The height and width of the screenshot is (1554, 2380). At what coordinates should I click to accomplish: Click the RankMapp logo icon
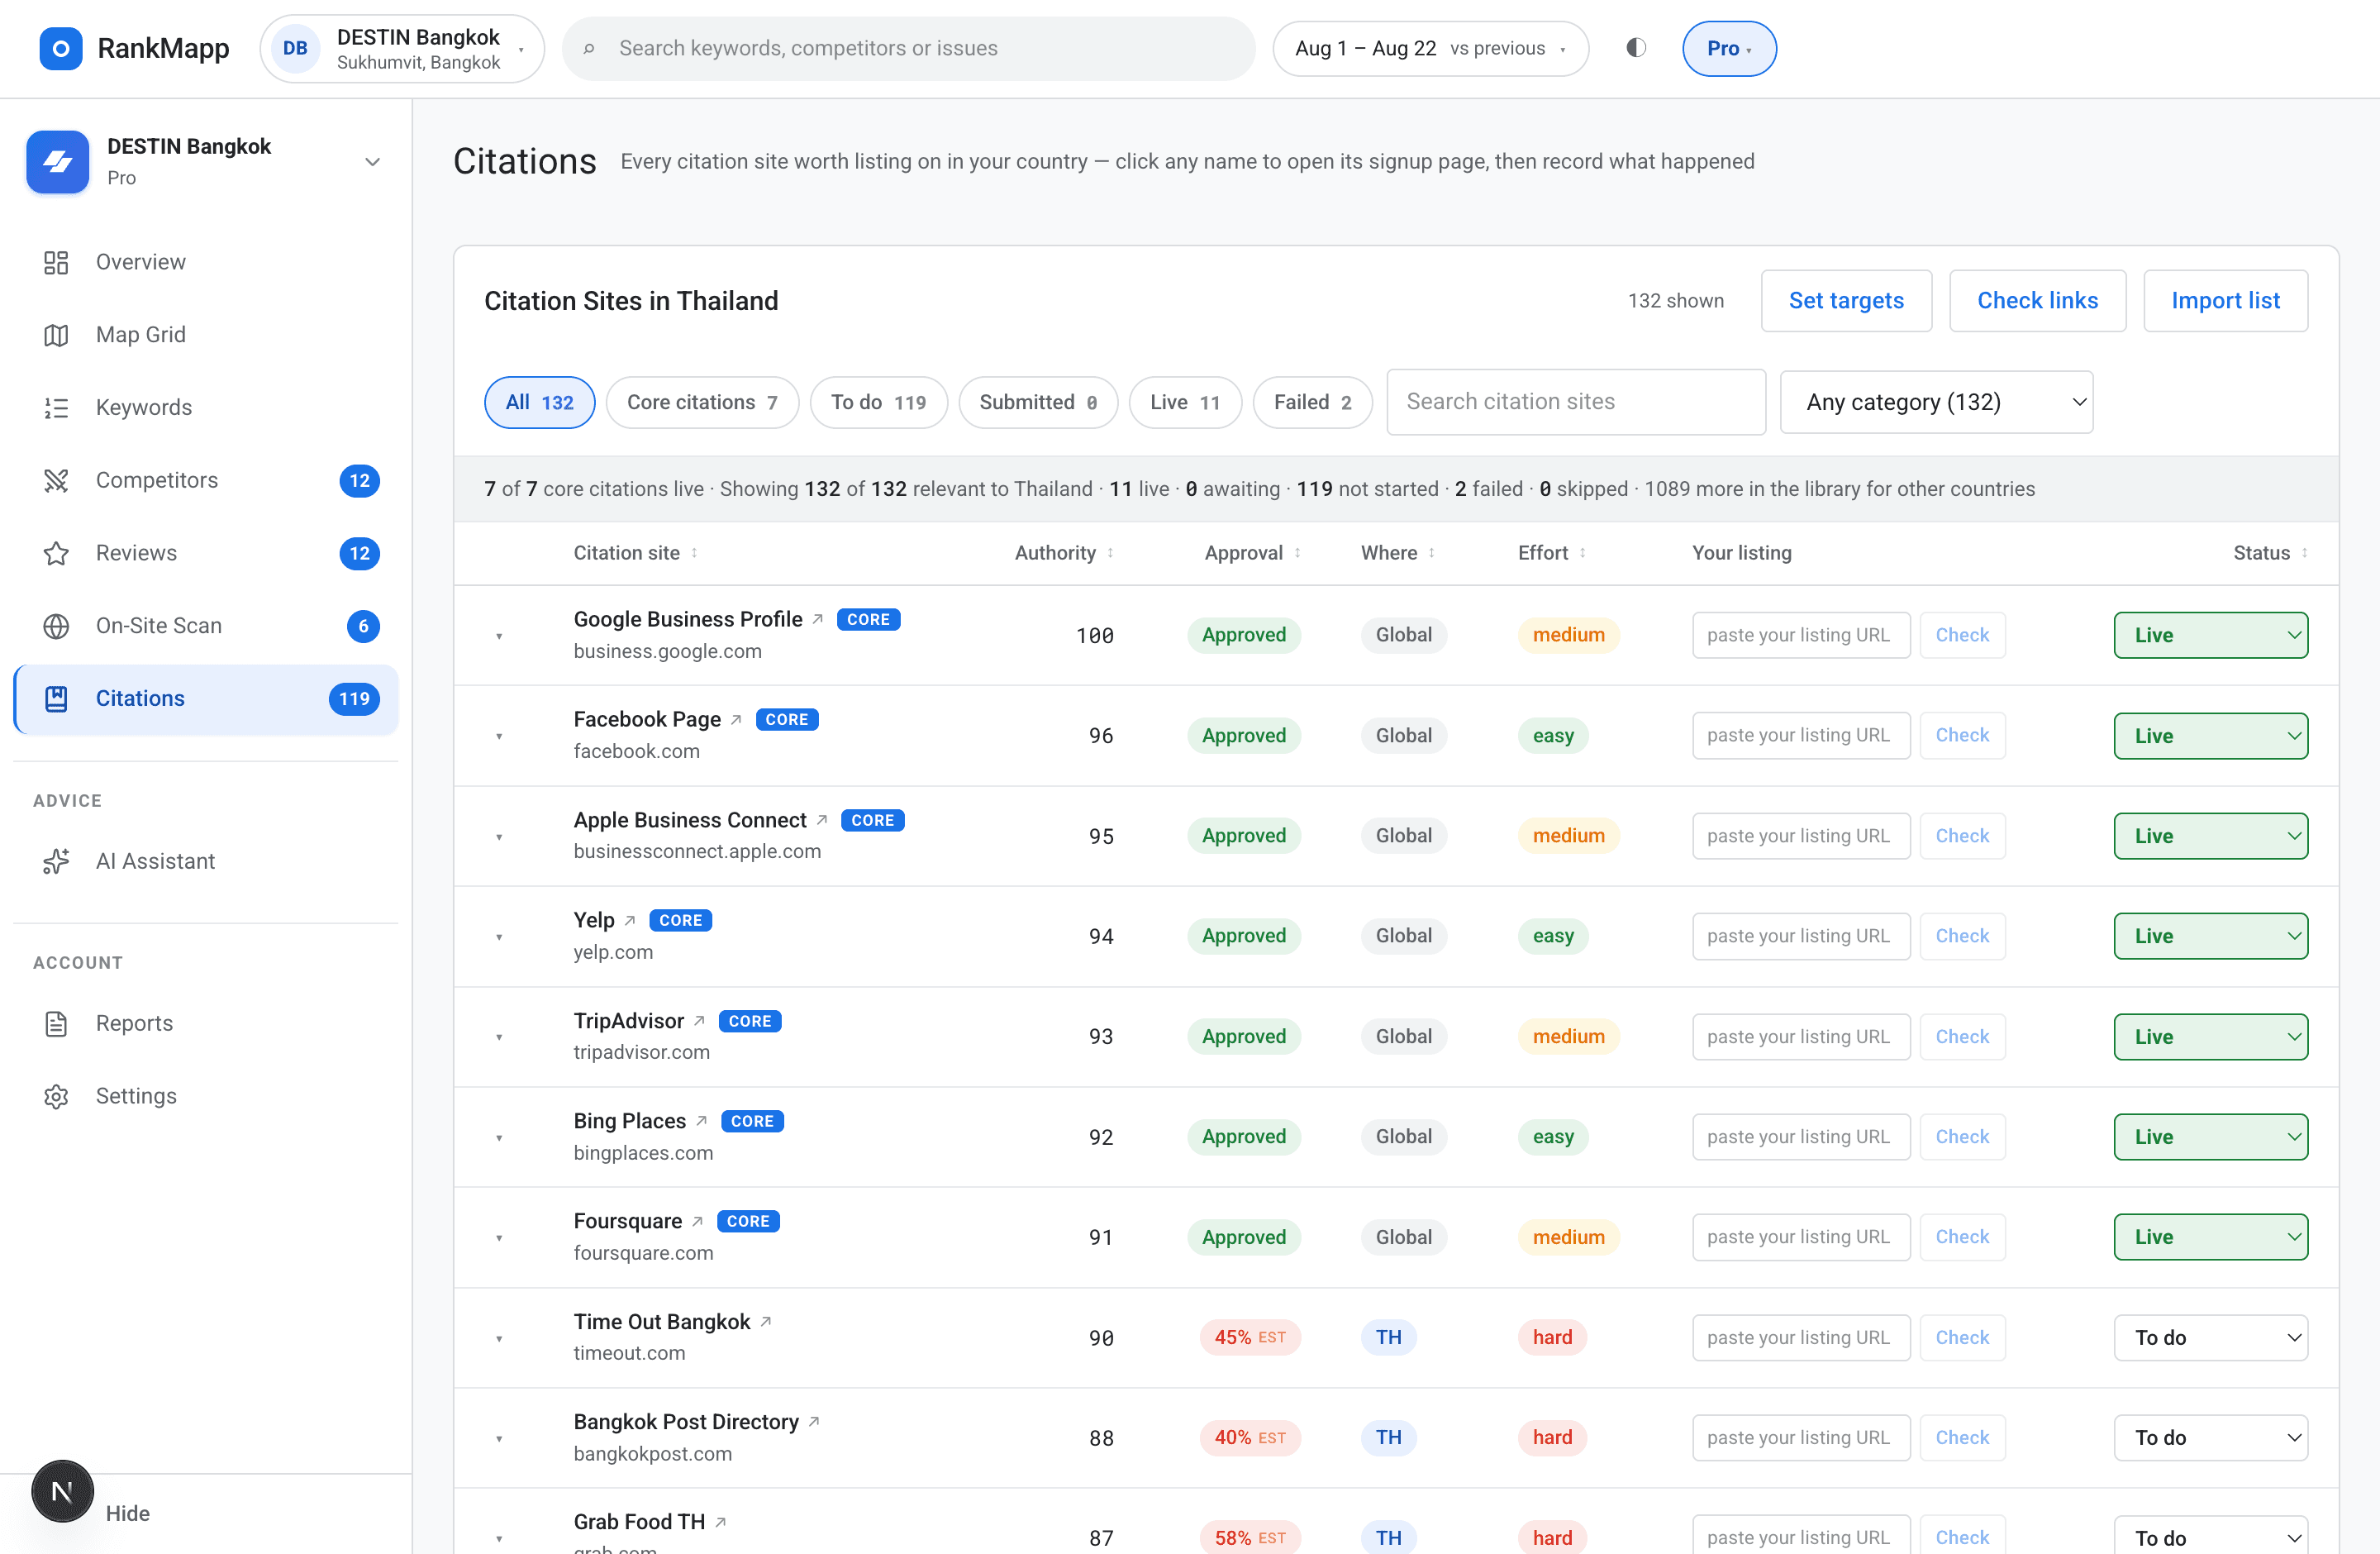[x=60, y=48]
